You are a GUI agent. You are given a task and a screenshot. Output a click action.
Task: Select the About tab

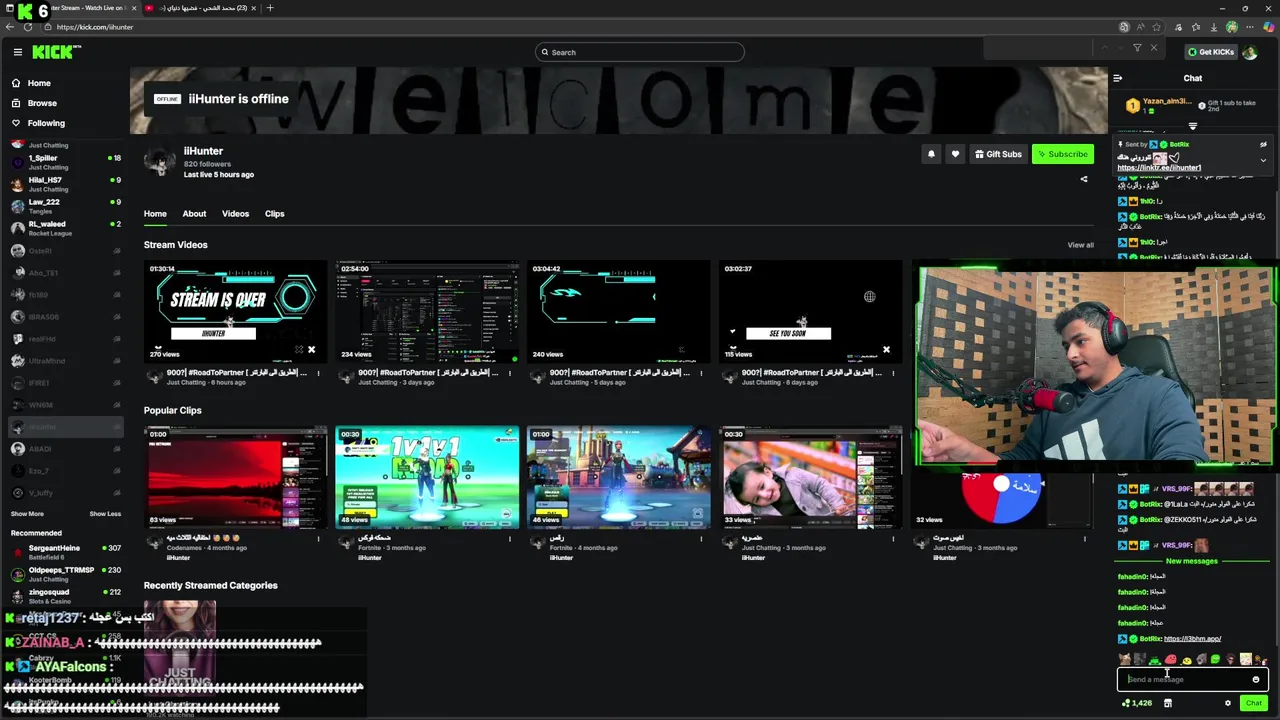[194, 213]
